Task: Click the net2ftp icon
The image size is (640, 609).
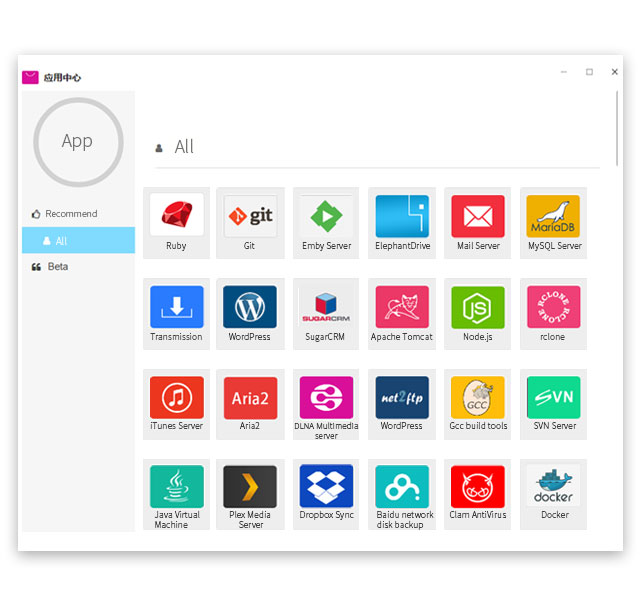Action: [x=402, y=398]
